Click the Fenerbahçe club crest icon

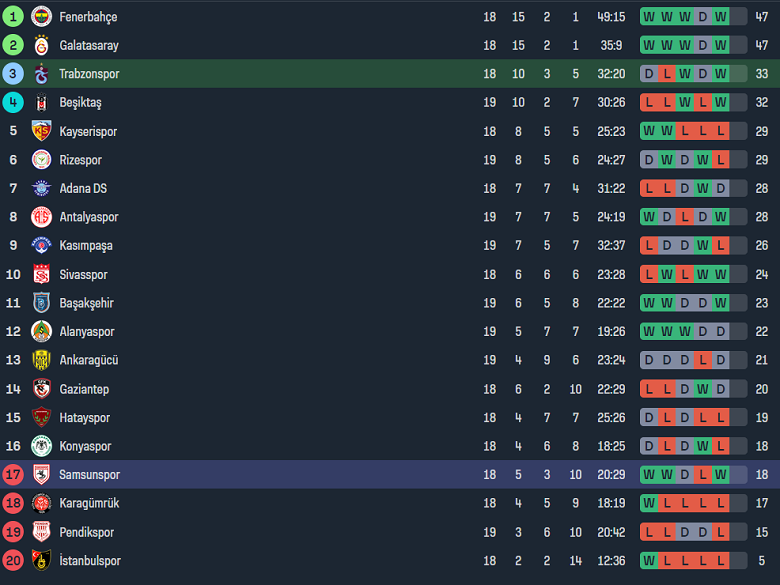click(41, 17)
